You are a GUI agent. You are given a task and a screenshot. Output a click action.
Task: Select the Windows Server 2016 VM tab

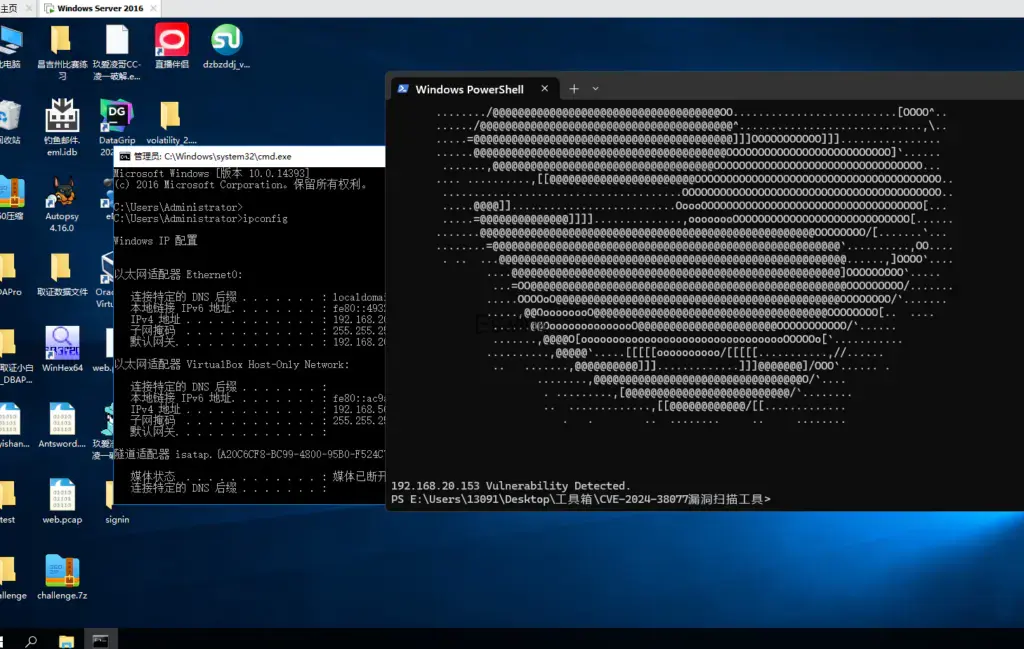tap(94, 8)
